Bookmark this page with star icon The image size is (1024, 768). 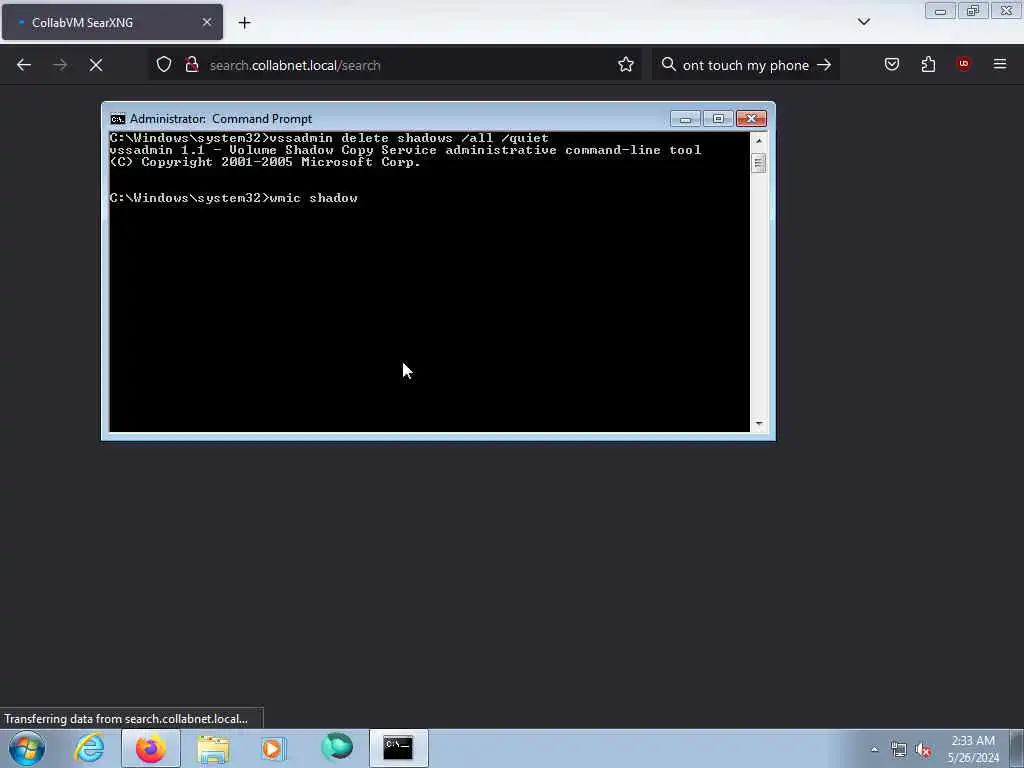tap(626, 65)
